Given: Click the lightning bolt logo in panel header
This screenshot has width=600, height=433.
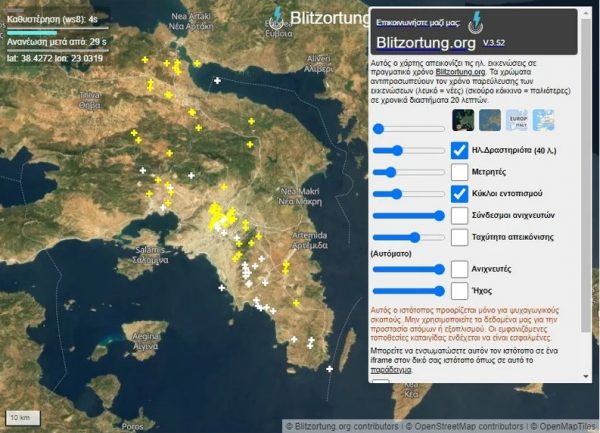Looking at the screenshot, I should [475, 20].
